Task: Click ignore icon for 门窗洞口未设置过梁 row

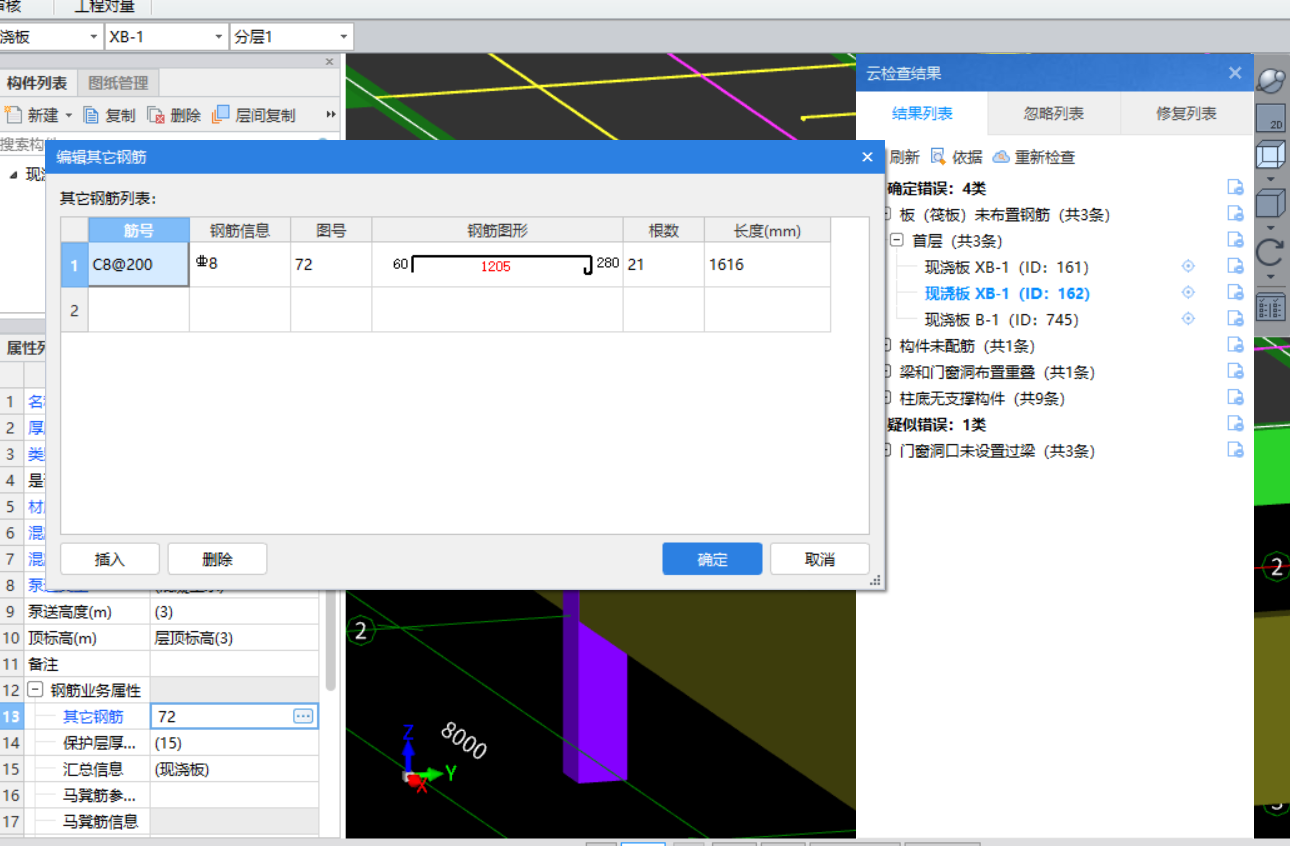Action: tap(1236, 450)
